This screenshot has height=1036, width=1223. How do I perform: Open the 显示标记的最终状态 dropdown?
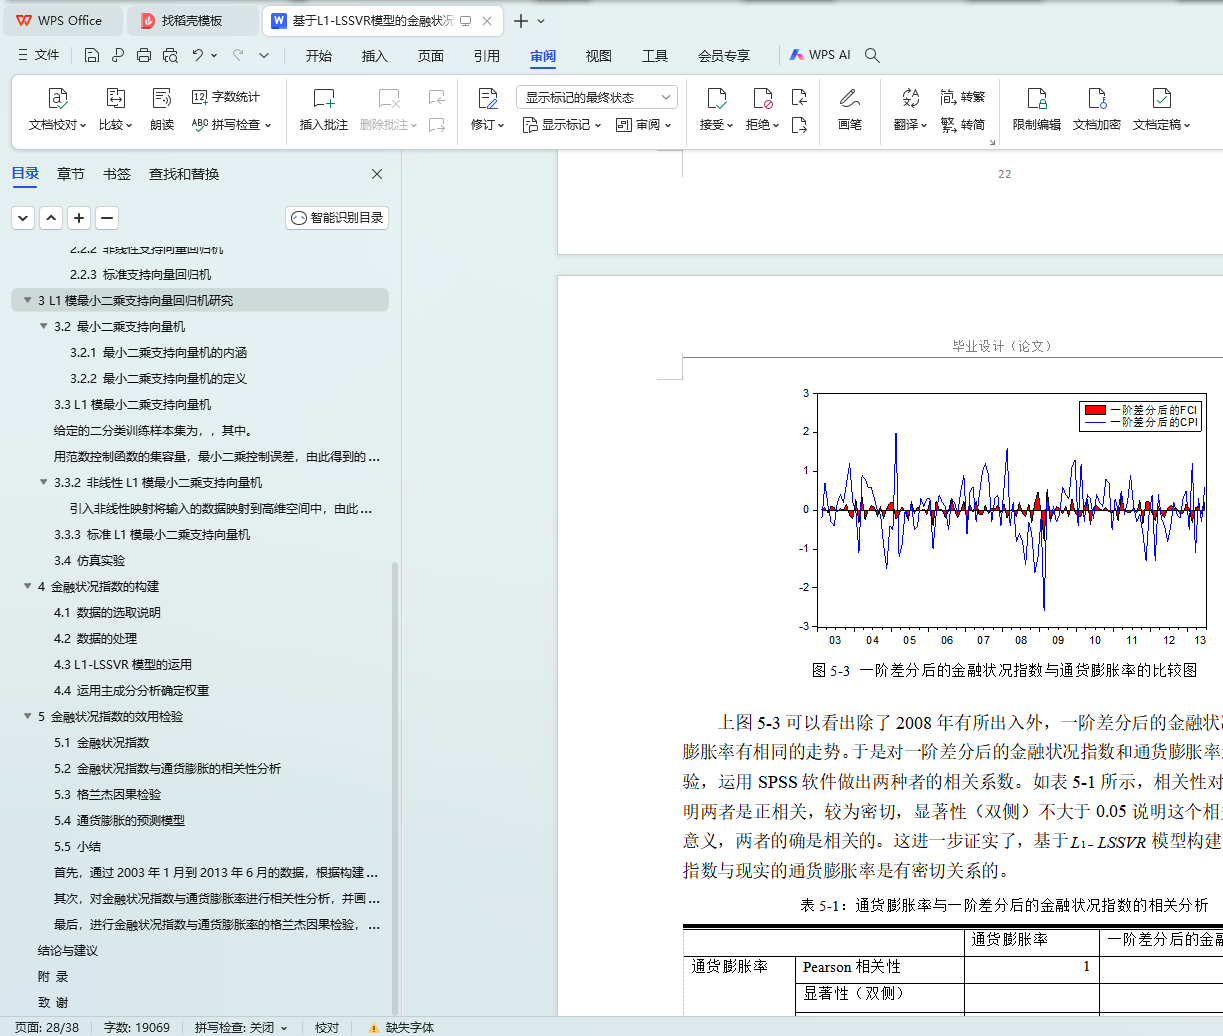(597, 97)
